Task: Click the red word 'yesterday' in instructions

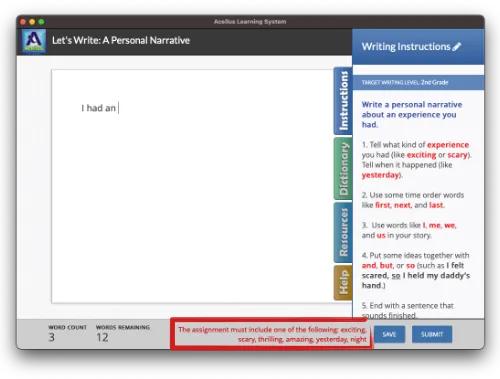Action: click(x=380, y=175)
